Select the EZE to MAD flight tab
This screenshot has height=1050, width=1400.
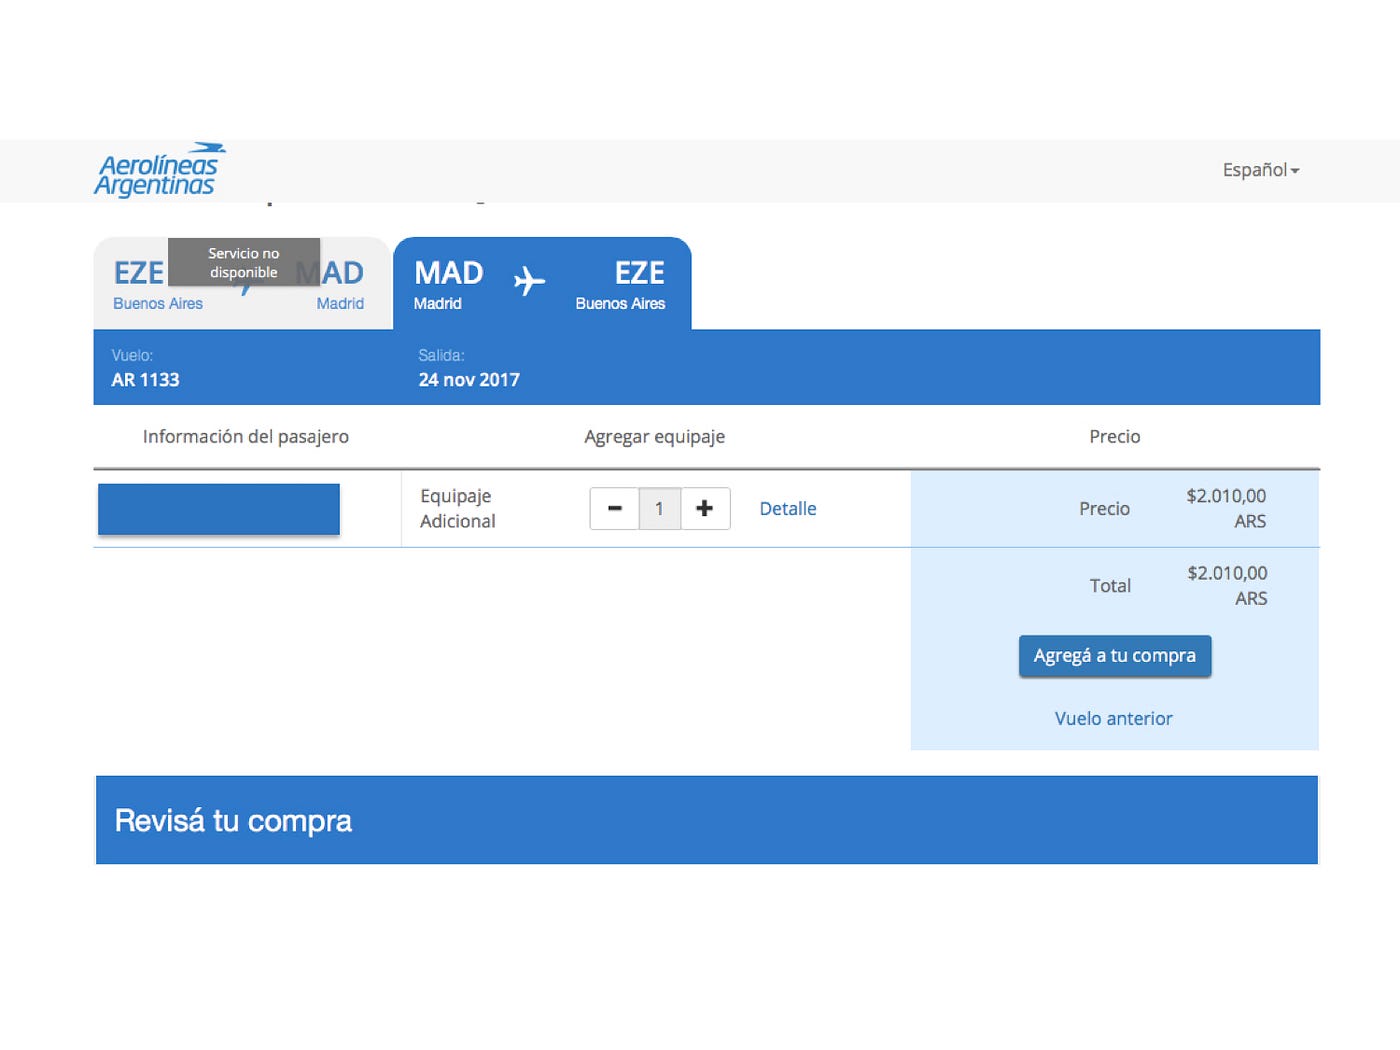tap(242, 283)
